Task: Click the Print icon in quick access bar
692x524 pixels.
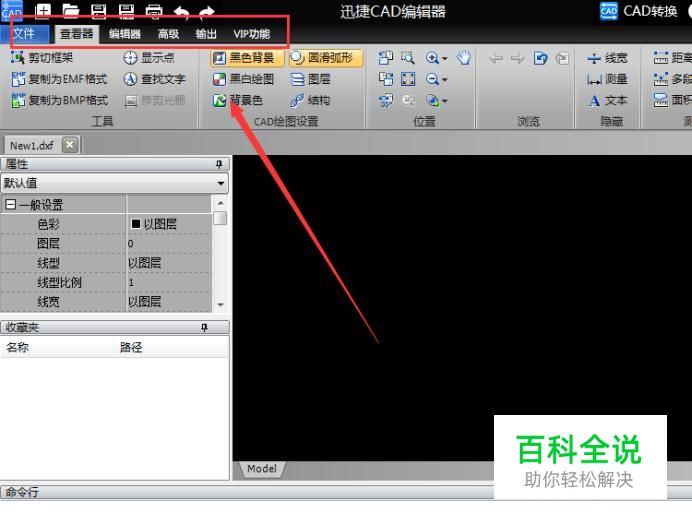Action: point(154,11)
